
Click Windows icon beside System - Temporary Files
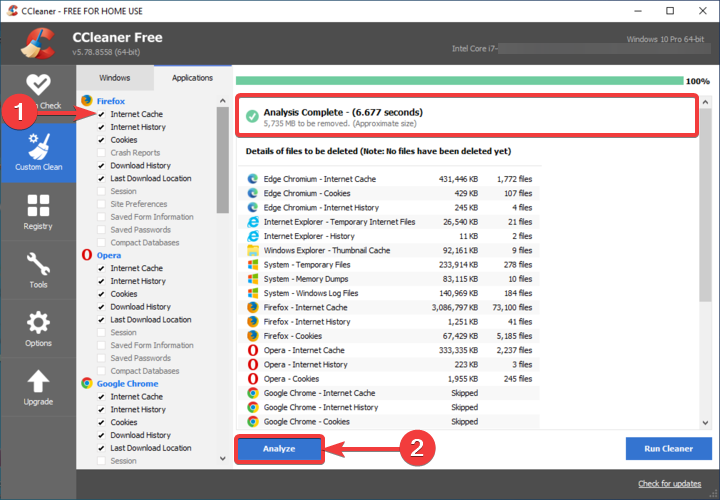click(x=253, y=264)
